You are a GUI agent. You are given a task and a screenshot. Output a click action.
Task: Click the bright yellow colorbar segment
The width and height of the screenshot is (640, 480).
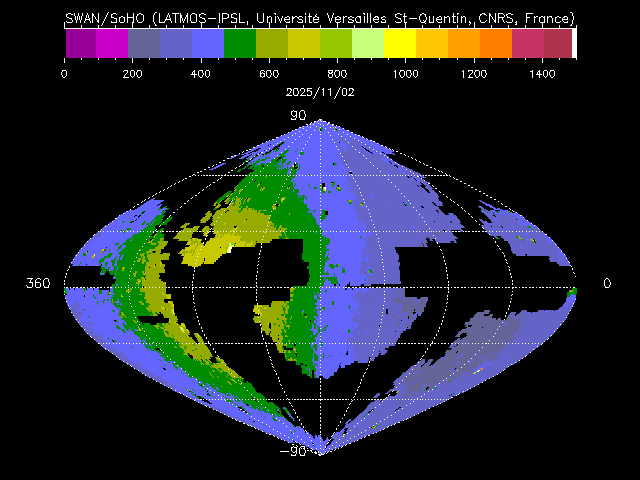point(400,43)
